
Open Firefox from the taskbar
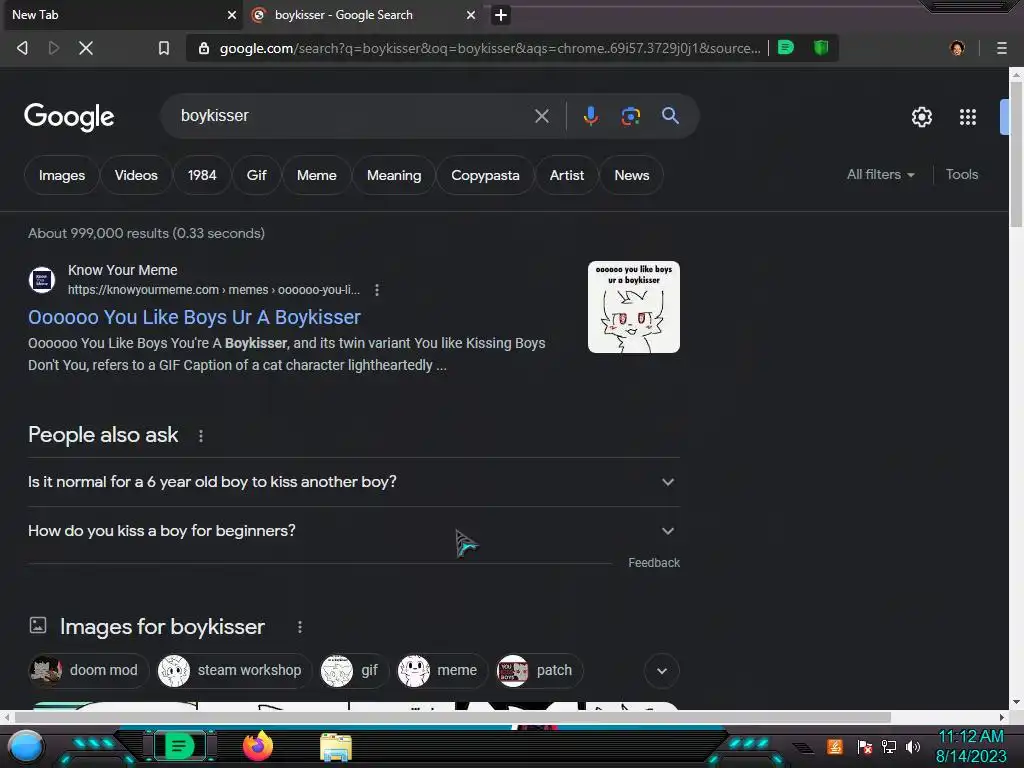258,746
